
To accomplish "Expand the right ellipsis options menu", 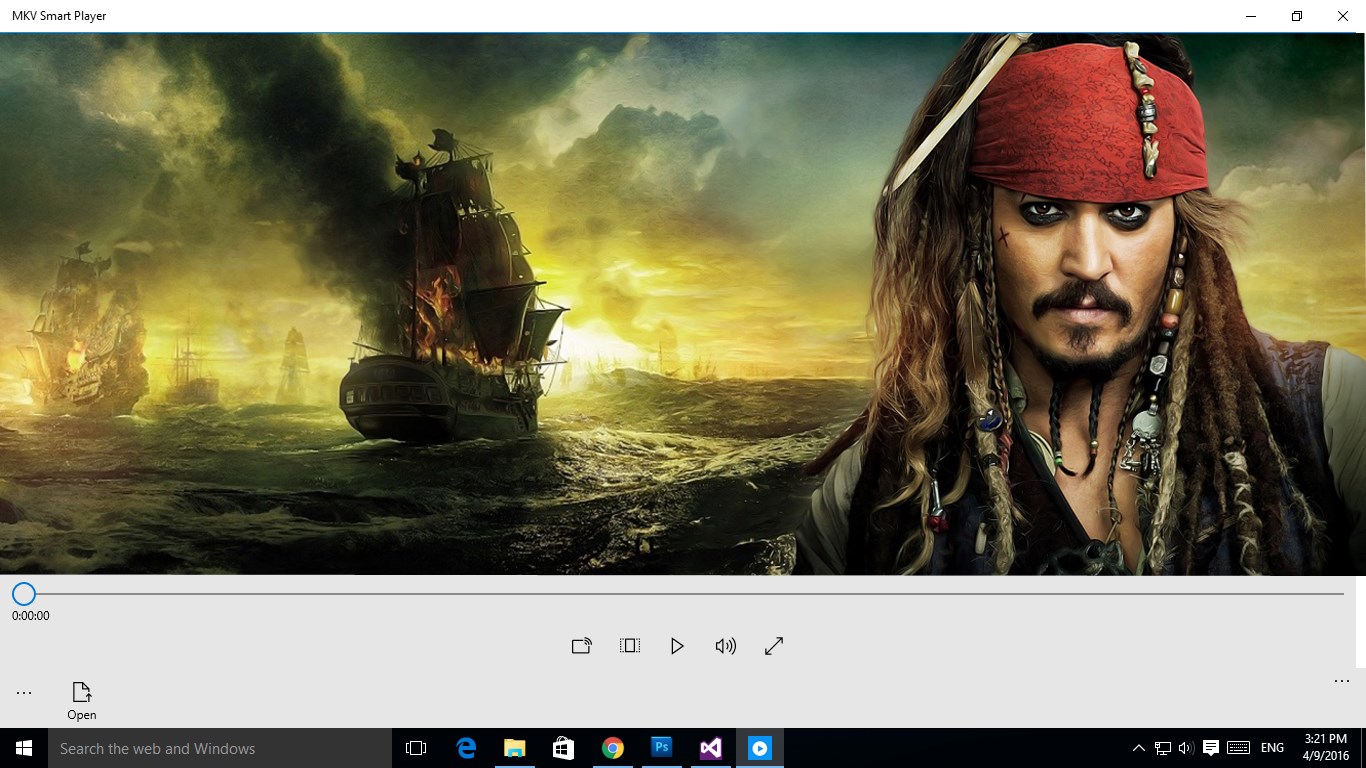I will tap(1342, 681).
